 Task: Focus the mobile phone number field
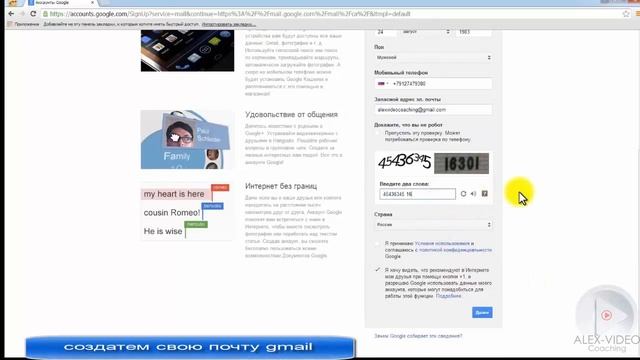(x=433, y=84)
